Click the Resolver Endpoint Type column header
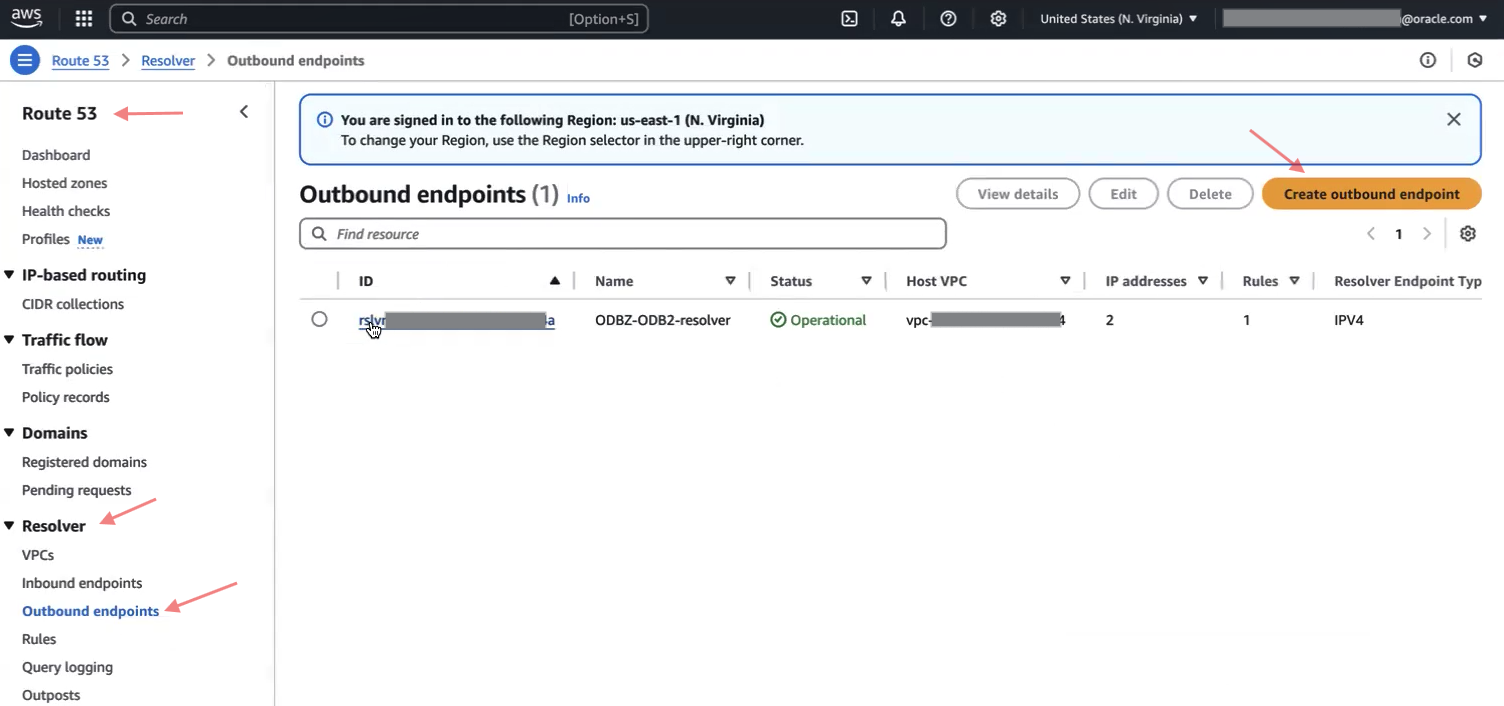 pos(1408,281)
